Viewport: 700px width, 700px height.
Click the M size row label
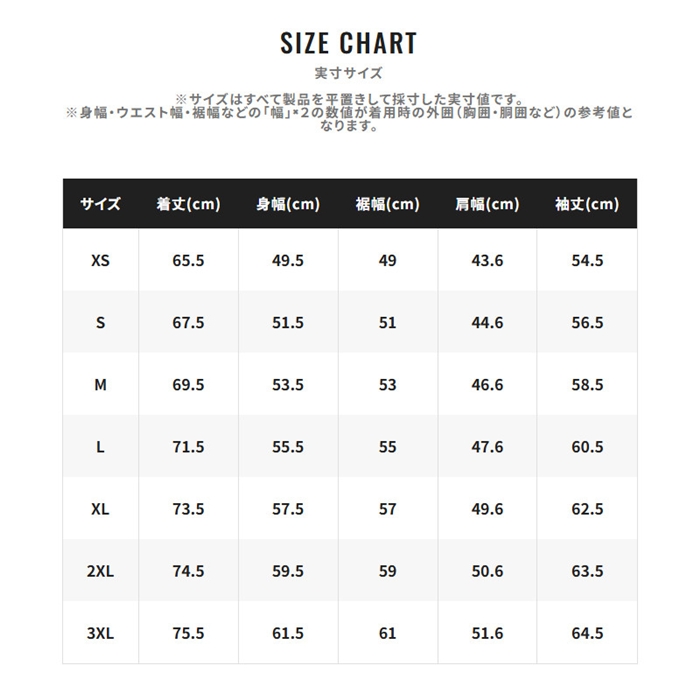[x=100, y=384]
